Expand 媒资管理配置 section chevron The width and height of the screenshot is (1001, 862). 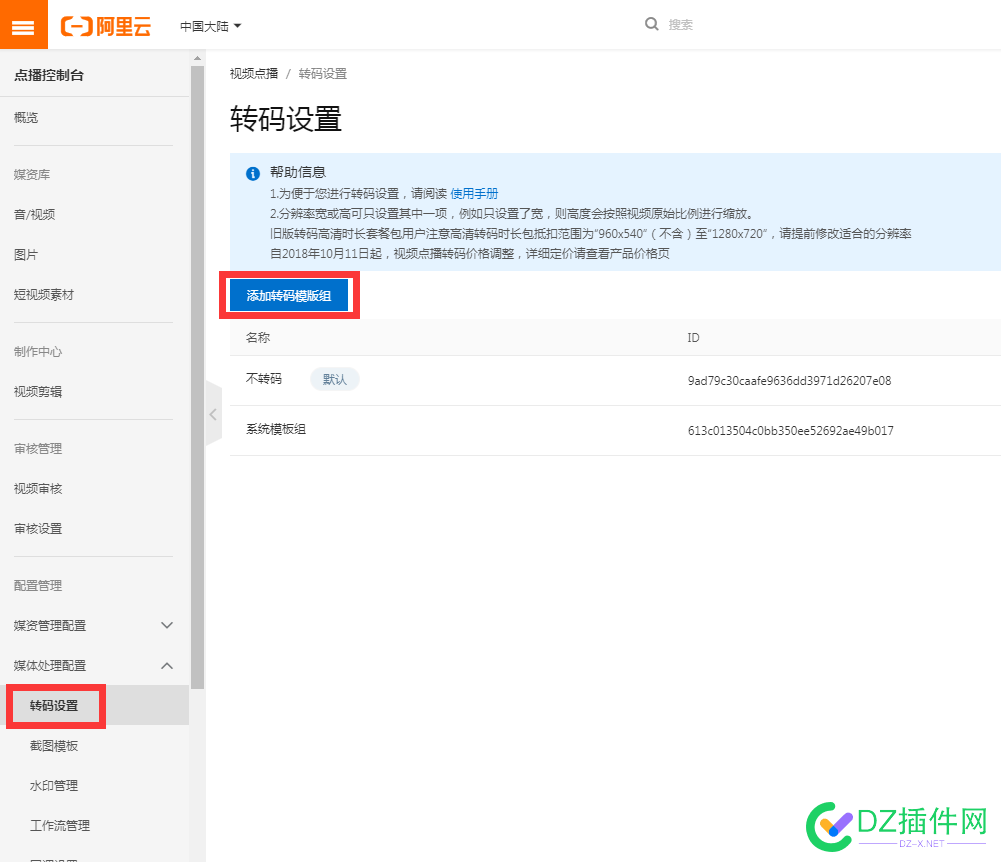167,625
